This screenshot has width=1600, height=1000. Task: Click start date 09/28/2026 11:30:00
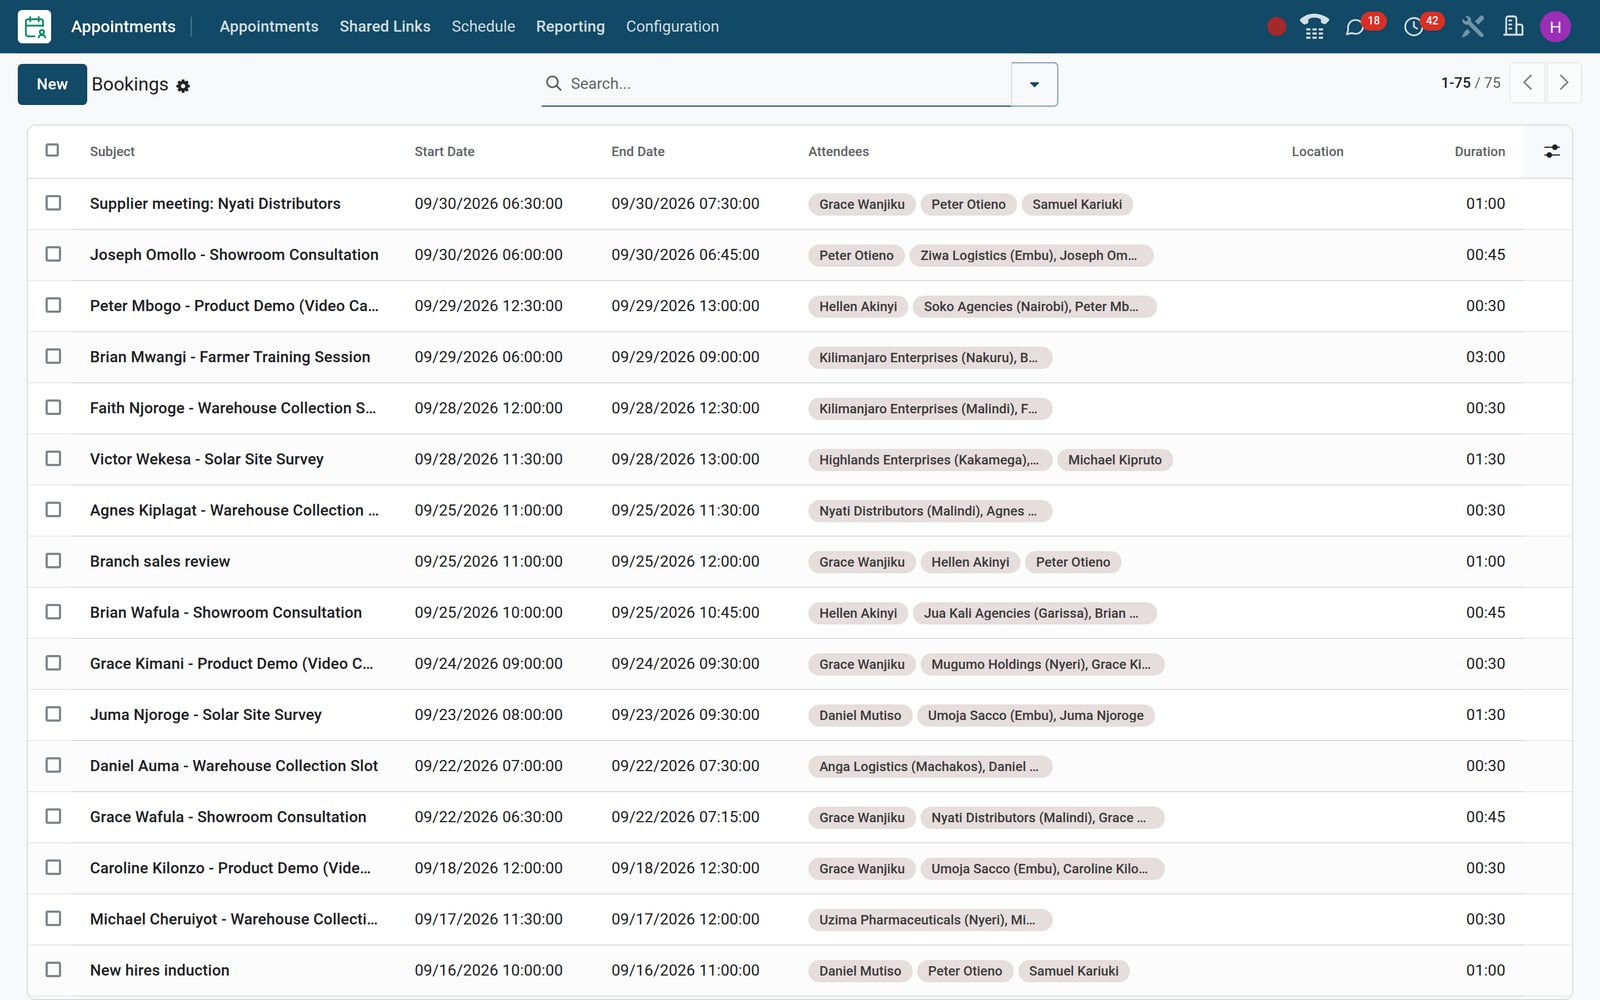pos(489,459)
